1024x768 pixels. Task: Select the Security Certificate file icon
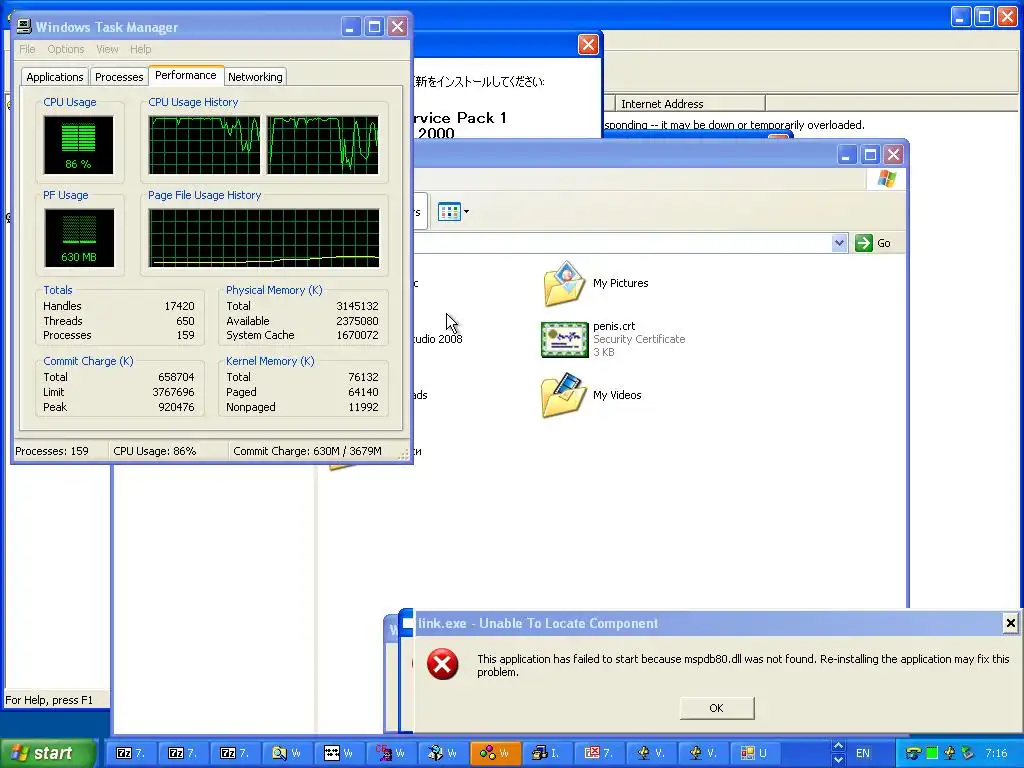coord(564,340)
